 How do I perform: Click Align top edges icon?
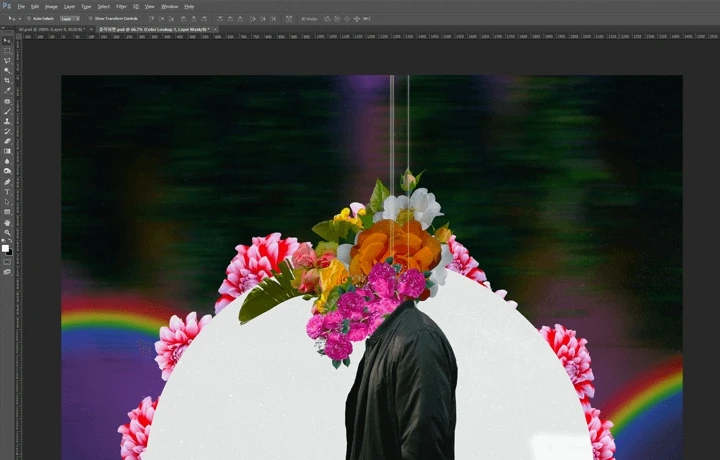[151, 19]
